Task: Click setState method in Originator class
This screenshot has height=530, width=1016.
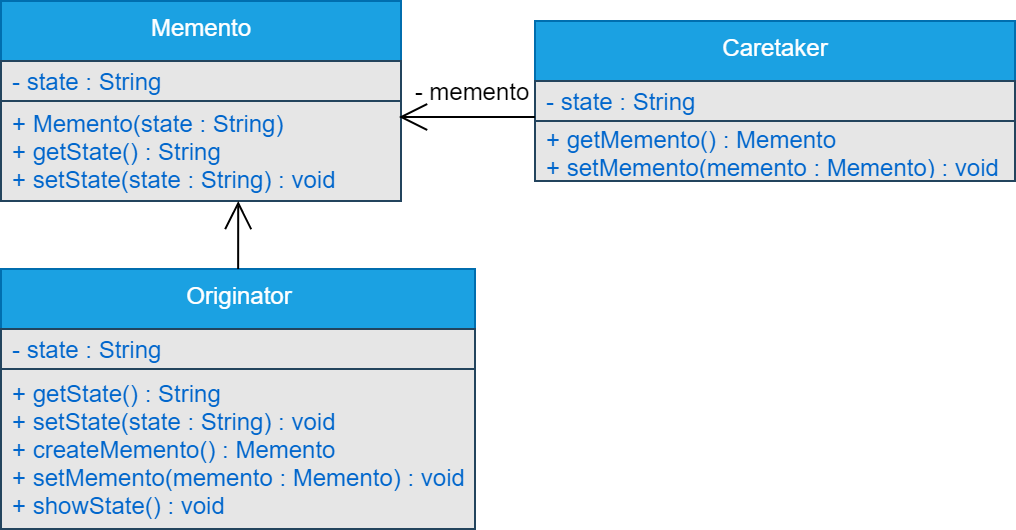Action: pos(173,422)
